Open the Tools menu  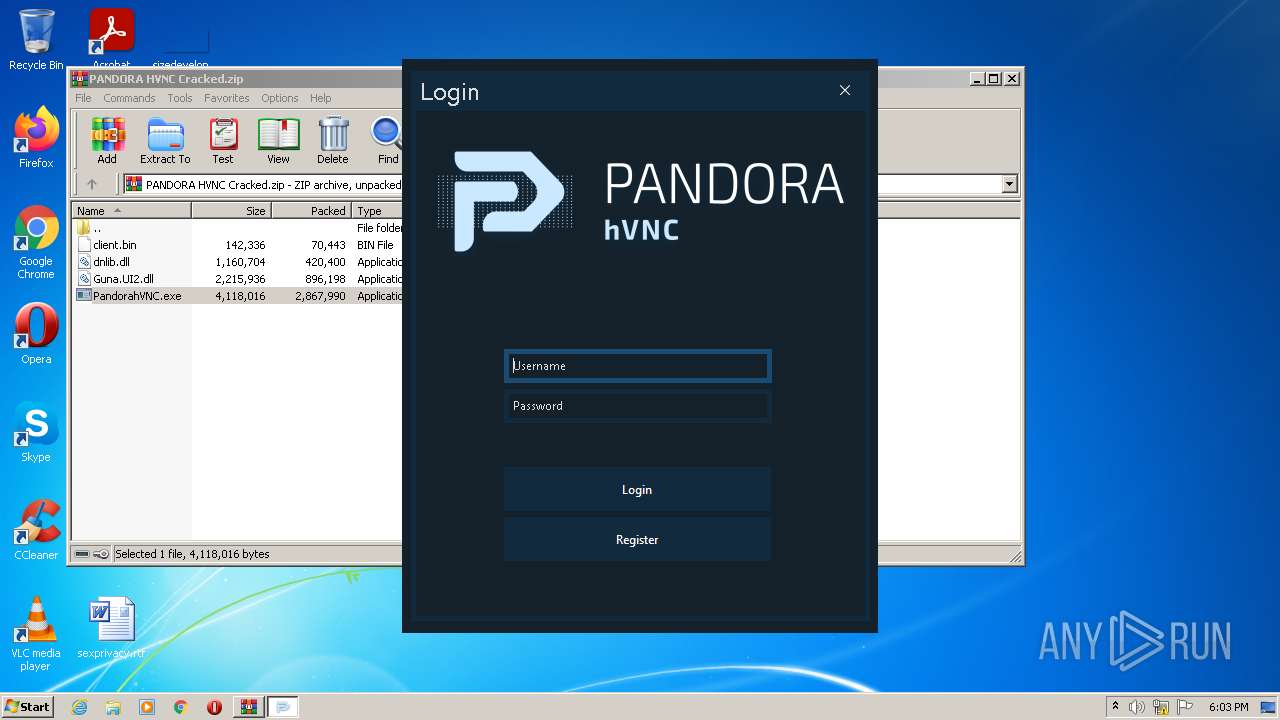click(180, 98)
